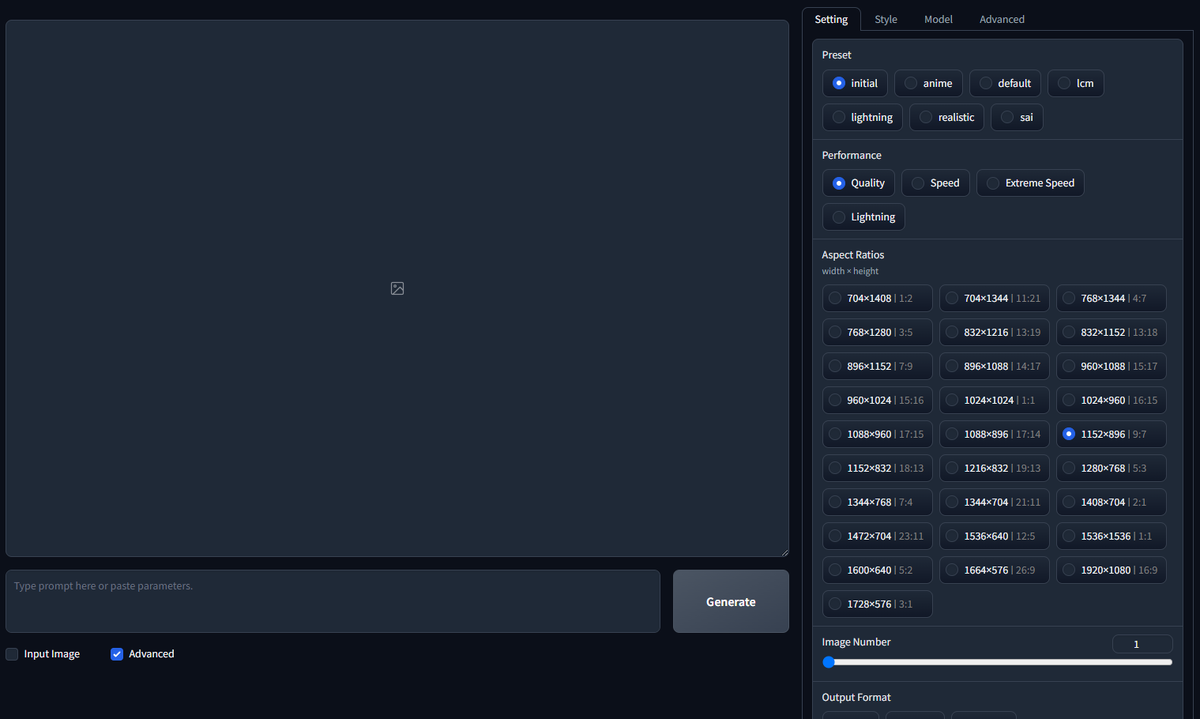The image size is (1200, 719).
Task: Select square 1536×1536 1:1 ratio
Action: 1111,536
